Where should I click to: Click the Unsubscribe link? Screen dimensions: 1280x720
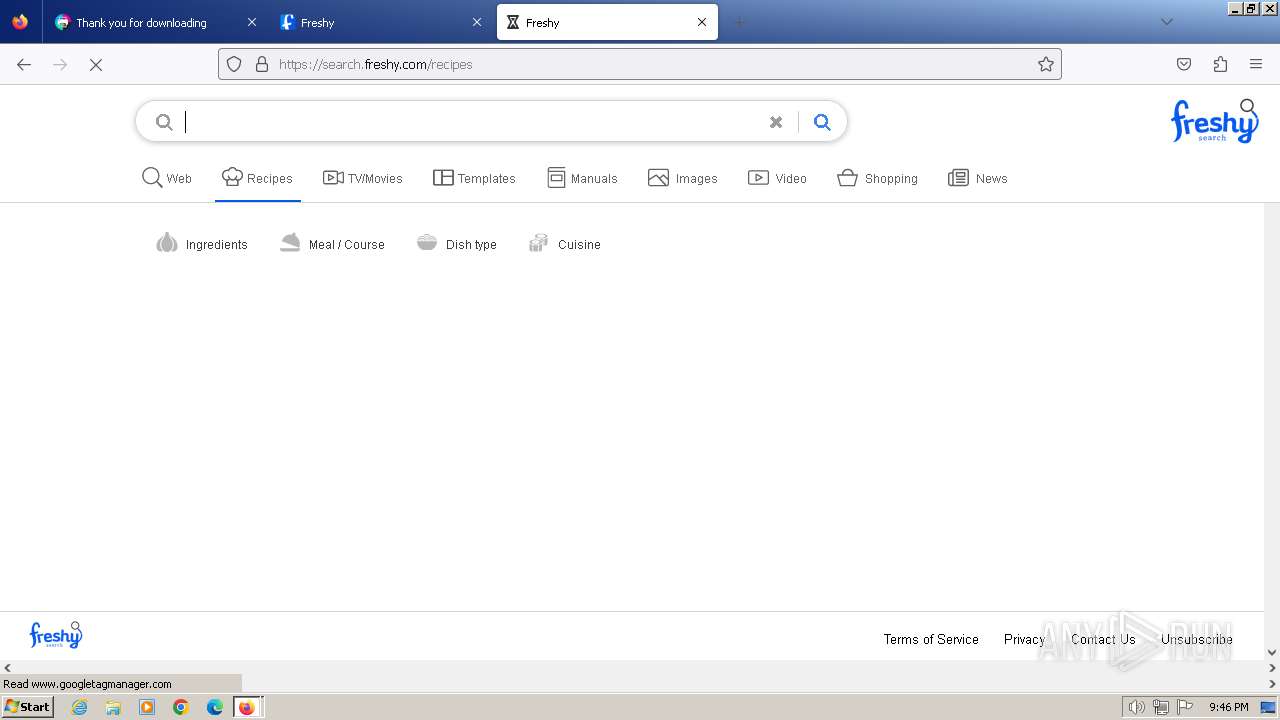[x=1196, y=639]
